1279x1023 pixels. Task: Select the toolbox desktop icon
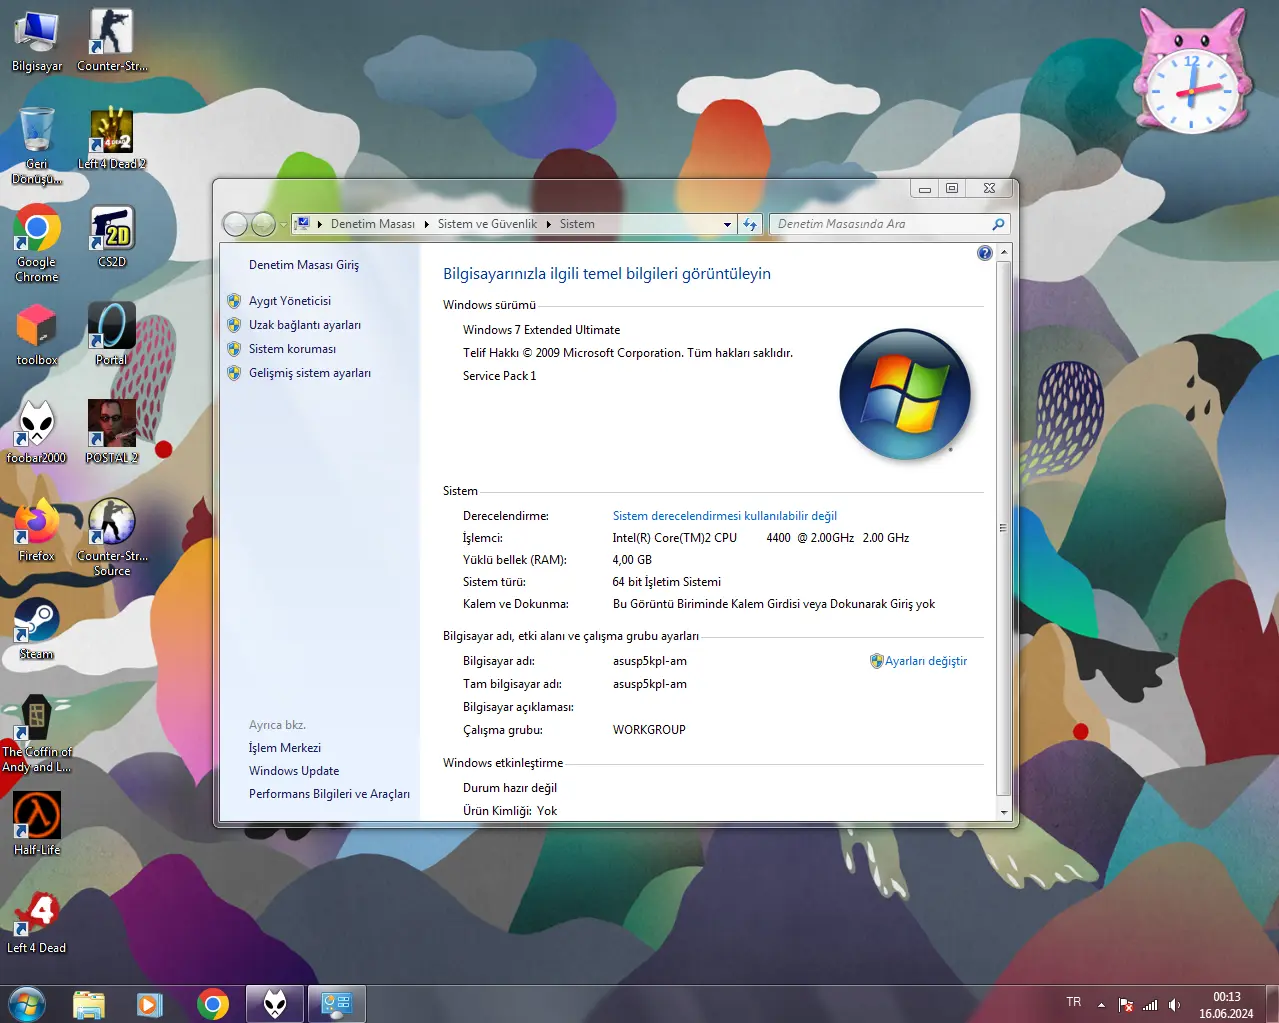coord(37,335)
